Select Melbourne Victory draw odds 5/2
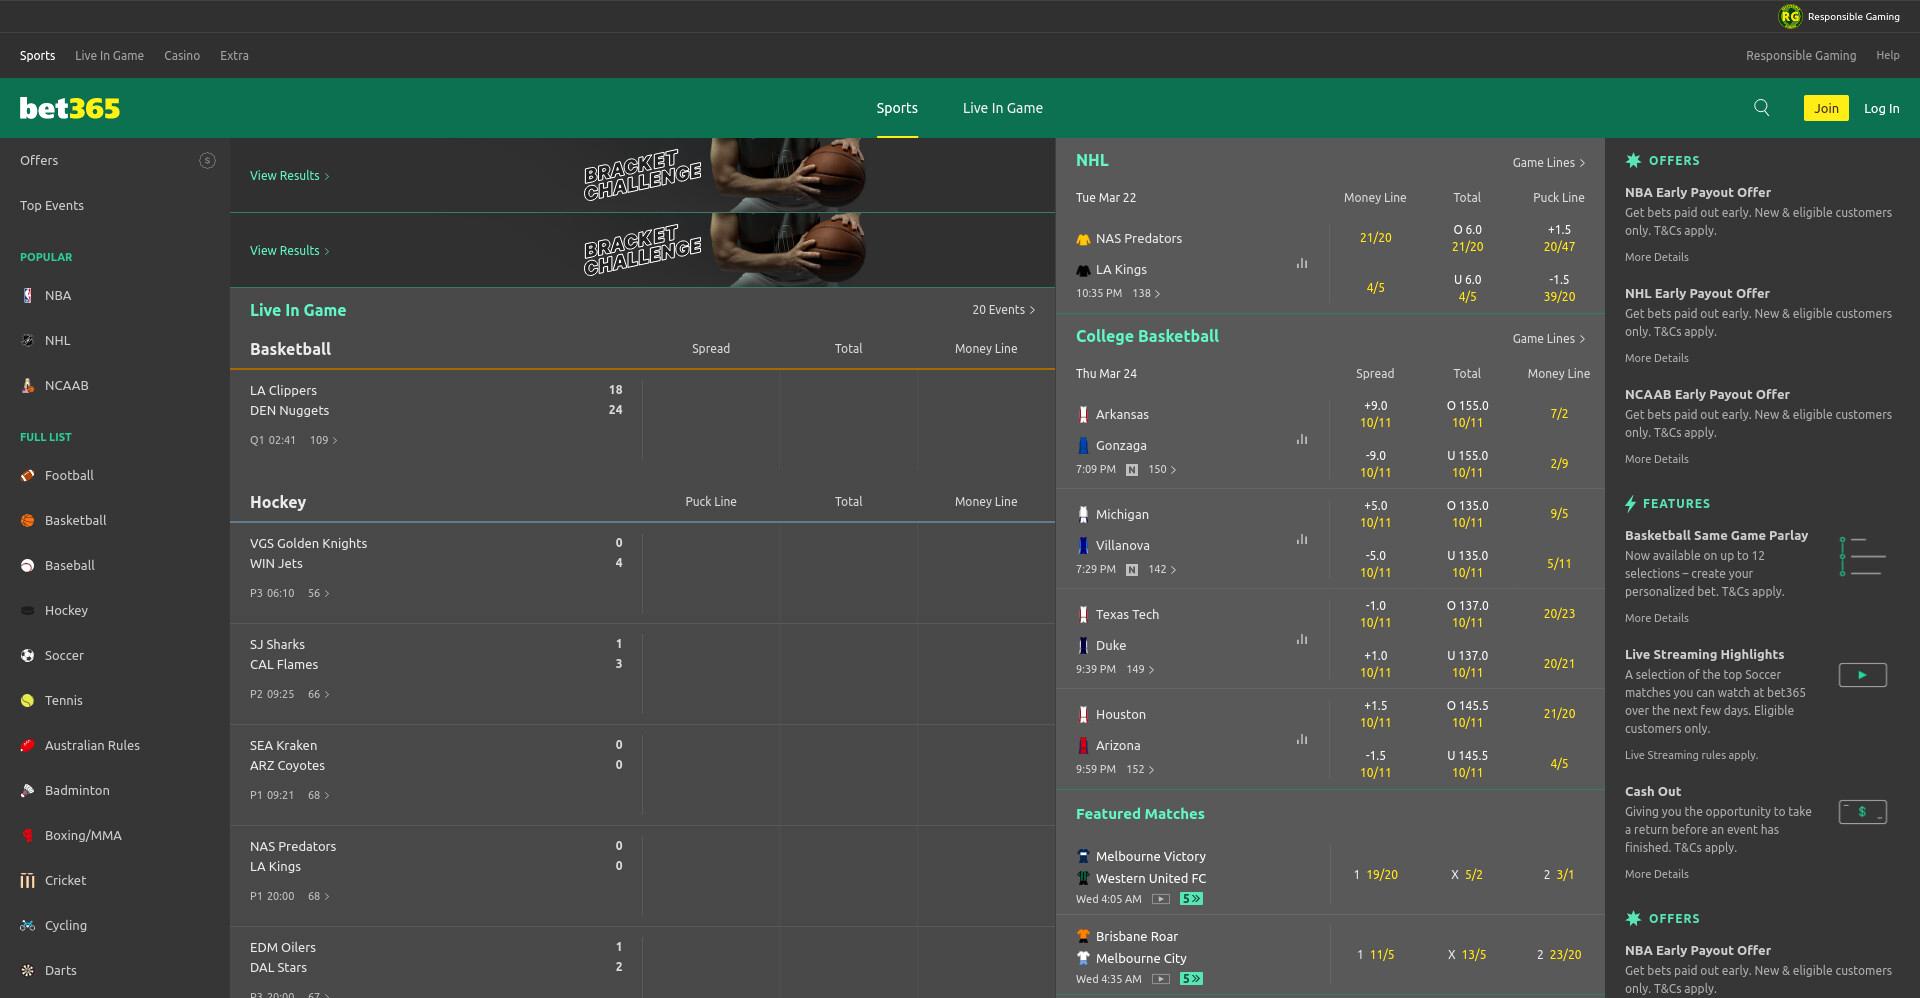This screenshot has height=998, width=1920. (1467, 875)
